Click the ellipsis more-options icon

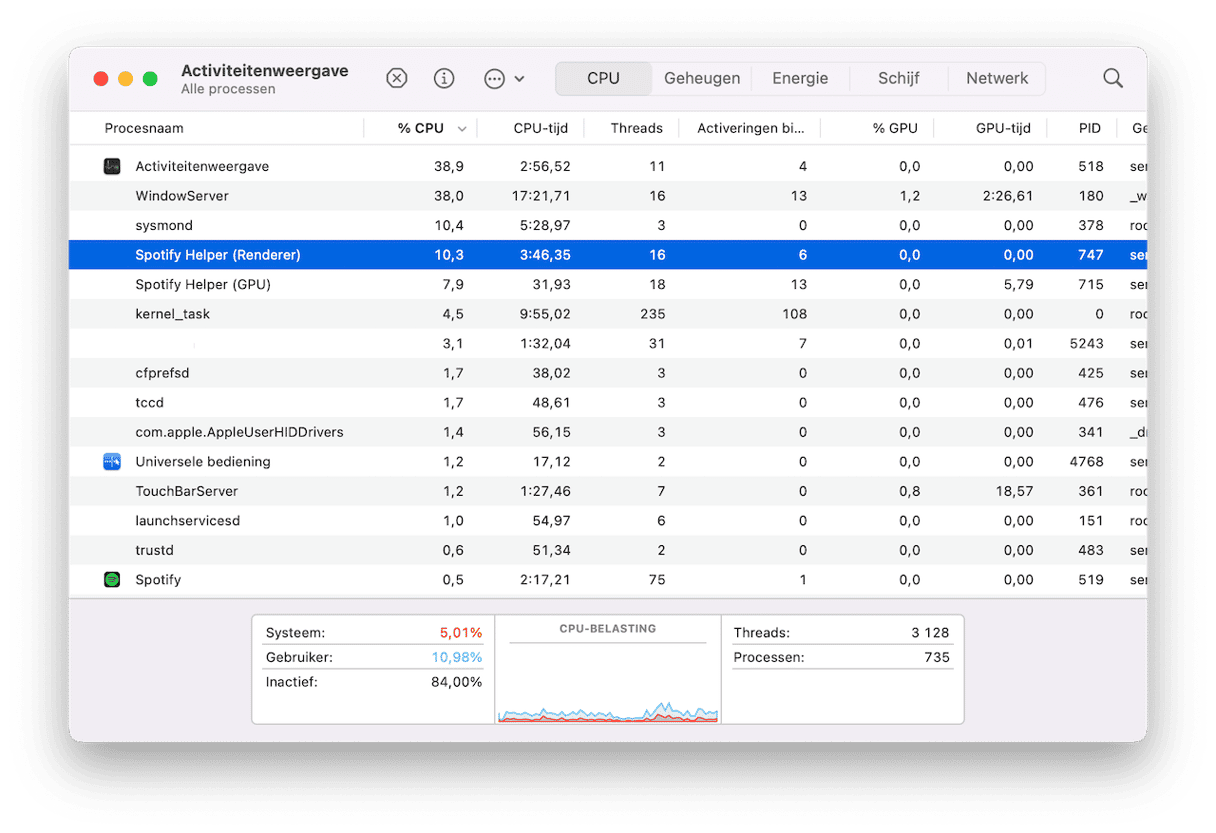coord(494,79)
